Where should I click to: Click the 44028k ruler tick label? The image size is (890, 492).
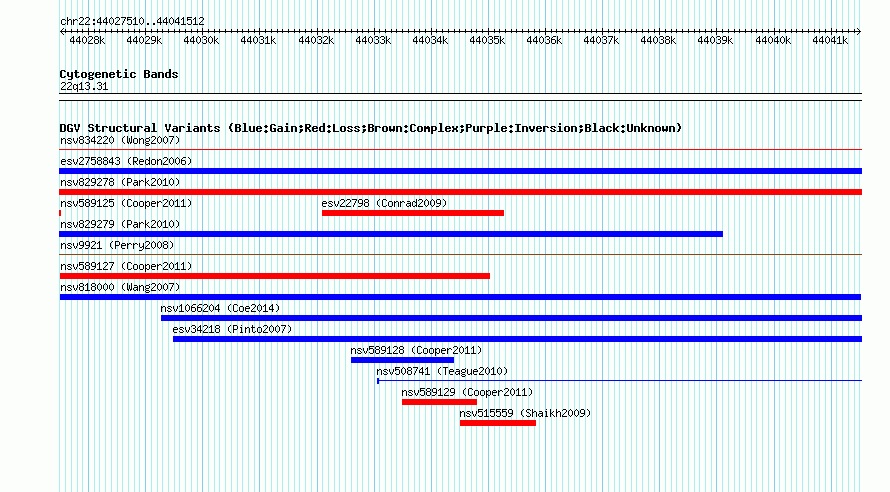coord(87,40)
